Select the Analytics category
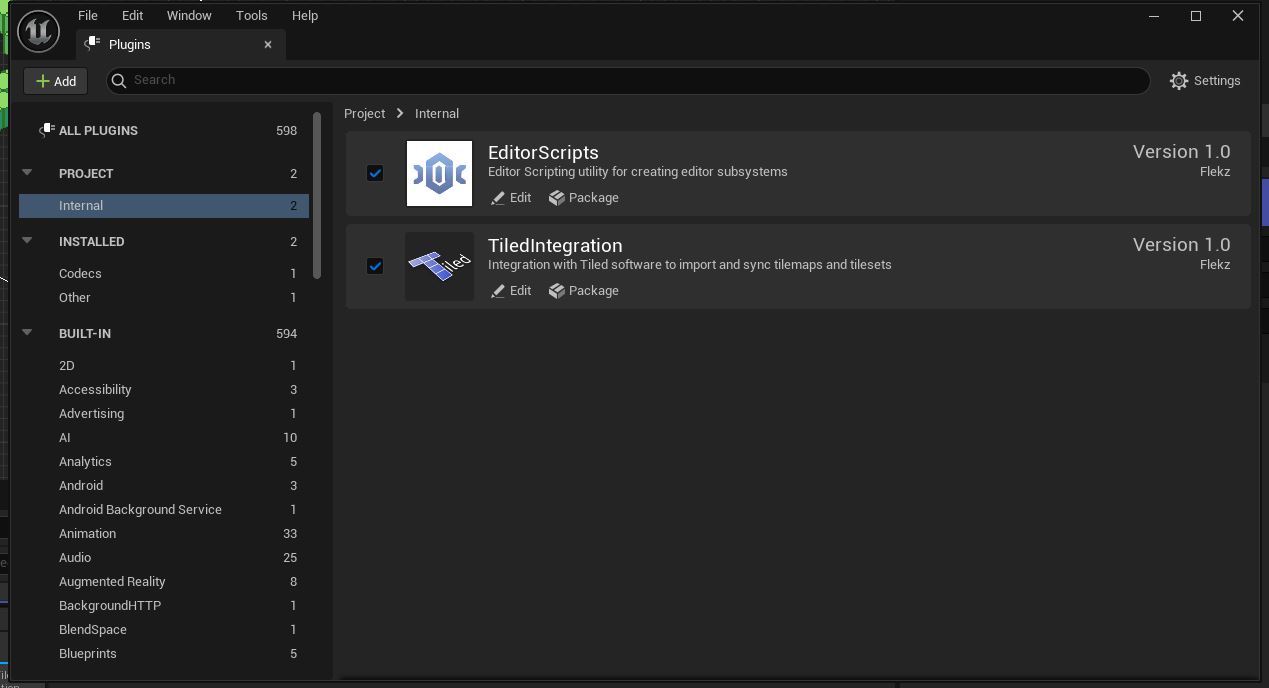Screen dimensions: 1269x688 coord(164,461)
